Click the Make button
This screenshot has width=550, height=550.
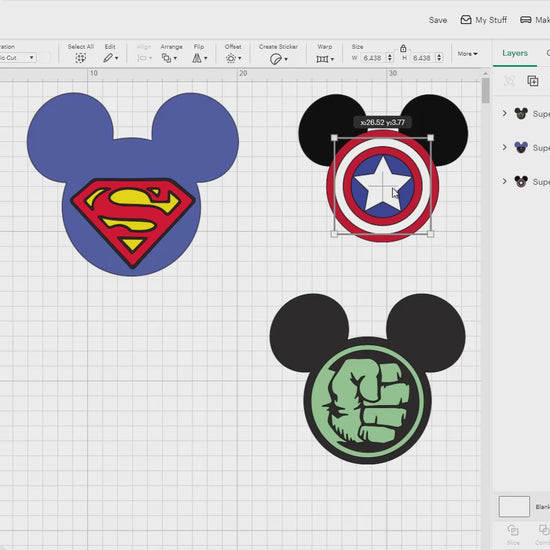(534, 20)
